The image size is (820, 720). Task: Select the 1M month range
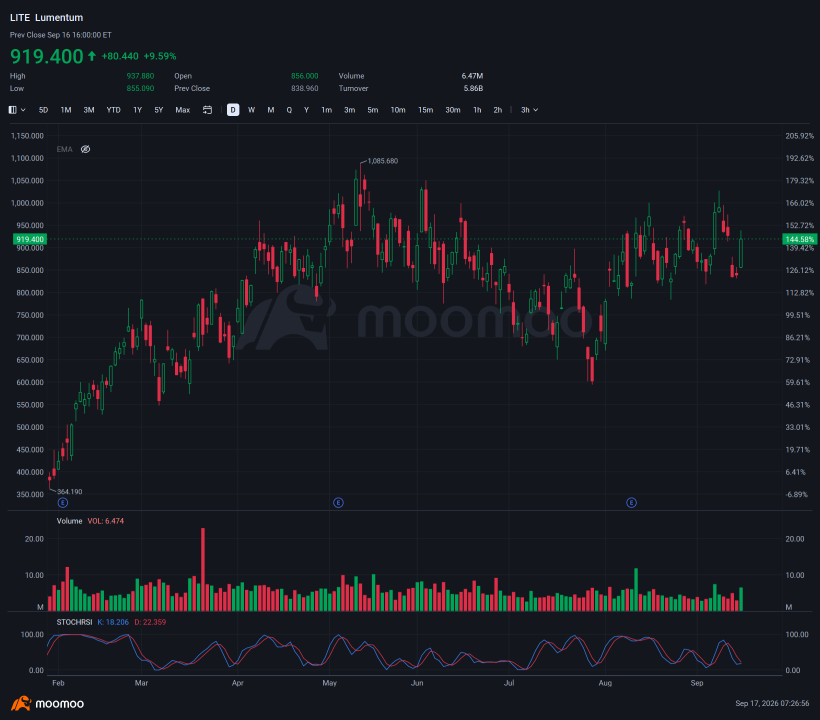(x=66, y=110)
